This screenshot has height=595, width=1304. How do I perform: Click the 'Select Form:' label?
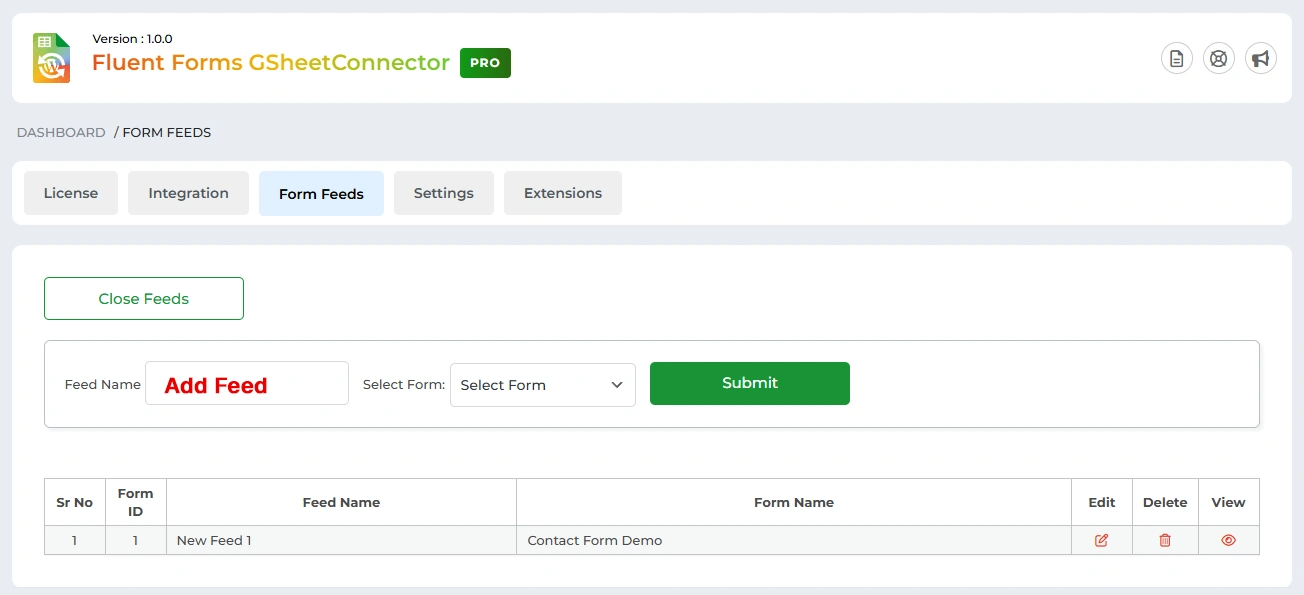(x=404, y=384)
